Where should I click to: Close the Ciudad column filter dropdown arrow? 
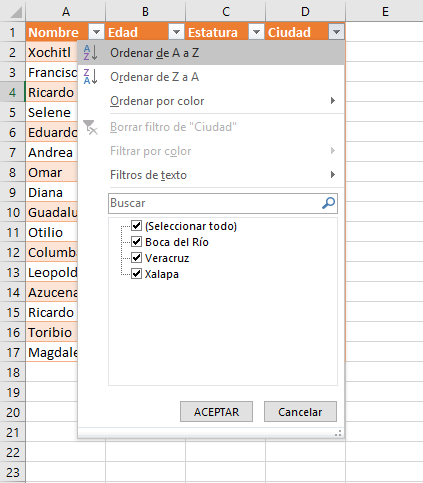[336, 32]
